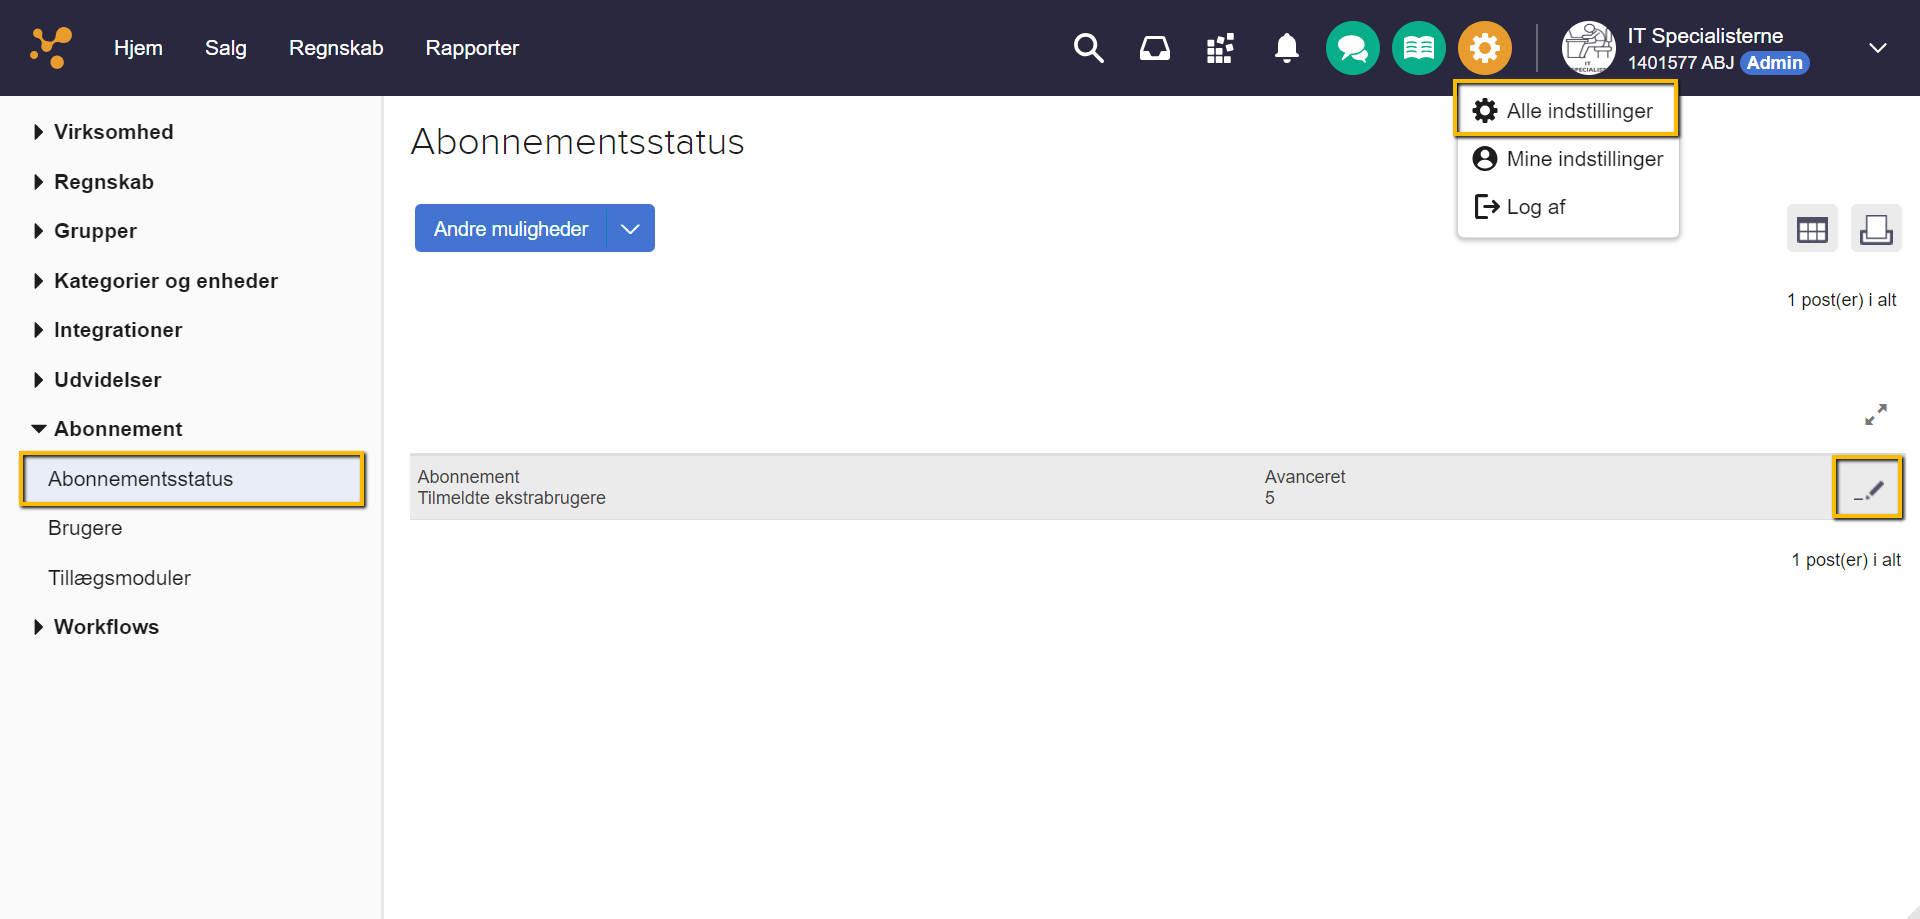Open the green chat bubbles icon

[1352, 48]
